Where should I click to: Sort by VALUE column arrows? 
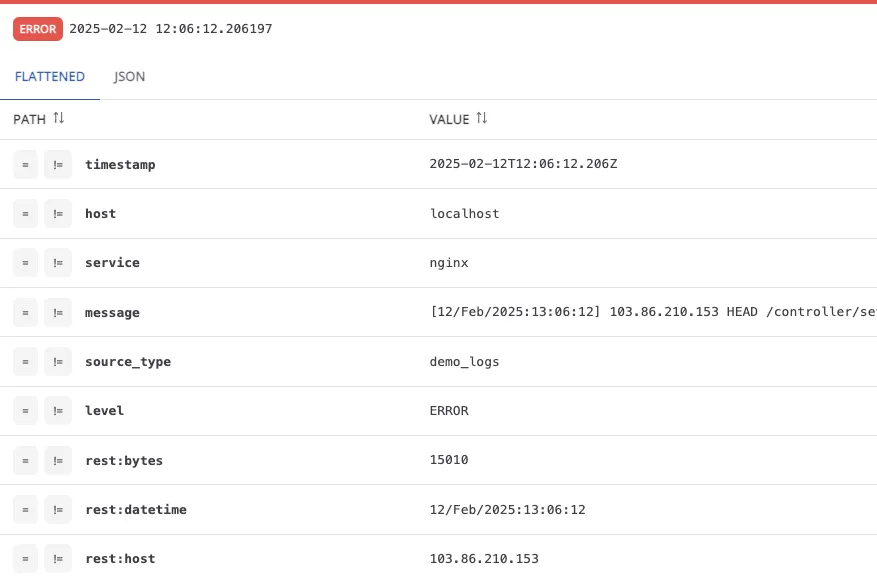(482, 118)
